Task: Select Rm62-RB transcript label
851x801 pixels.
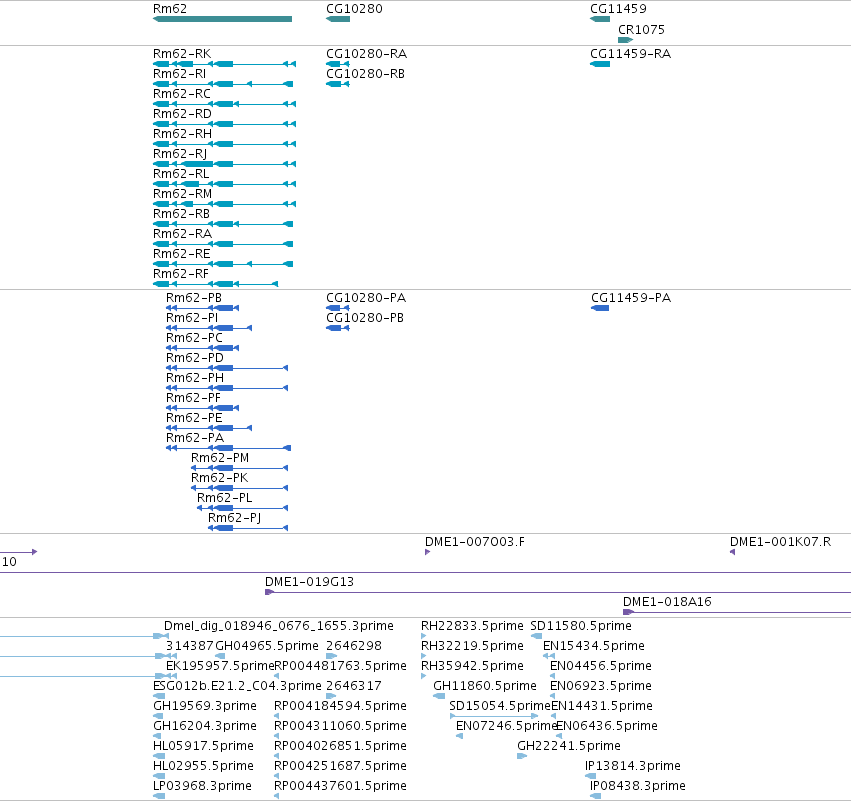Action: (x=181, y=214)
